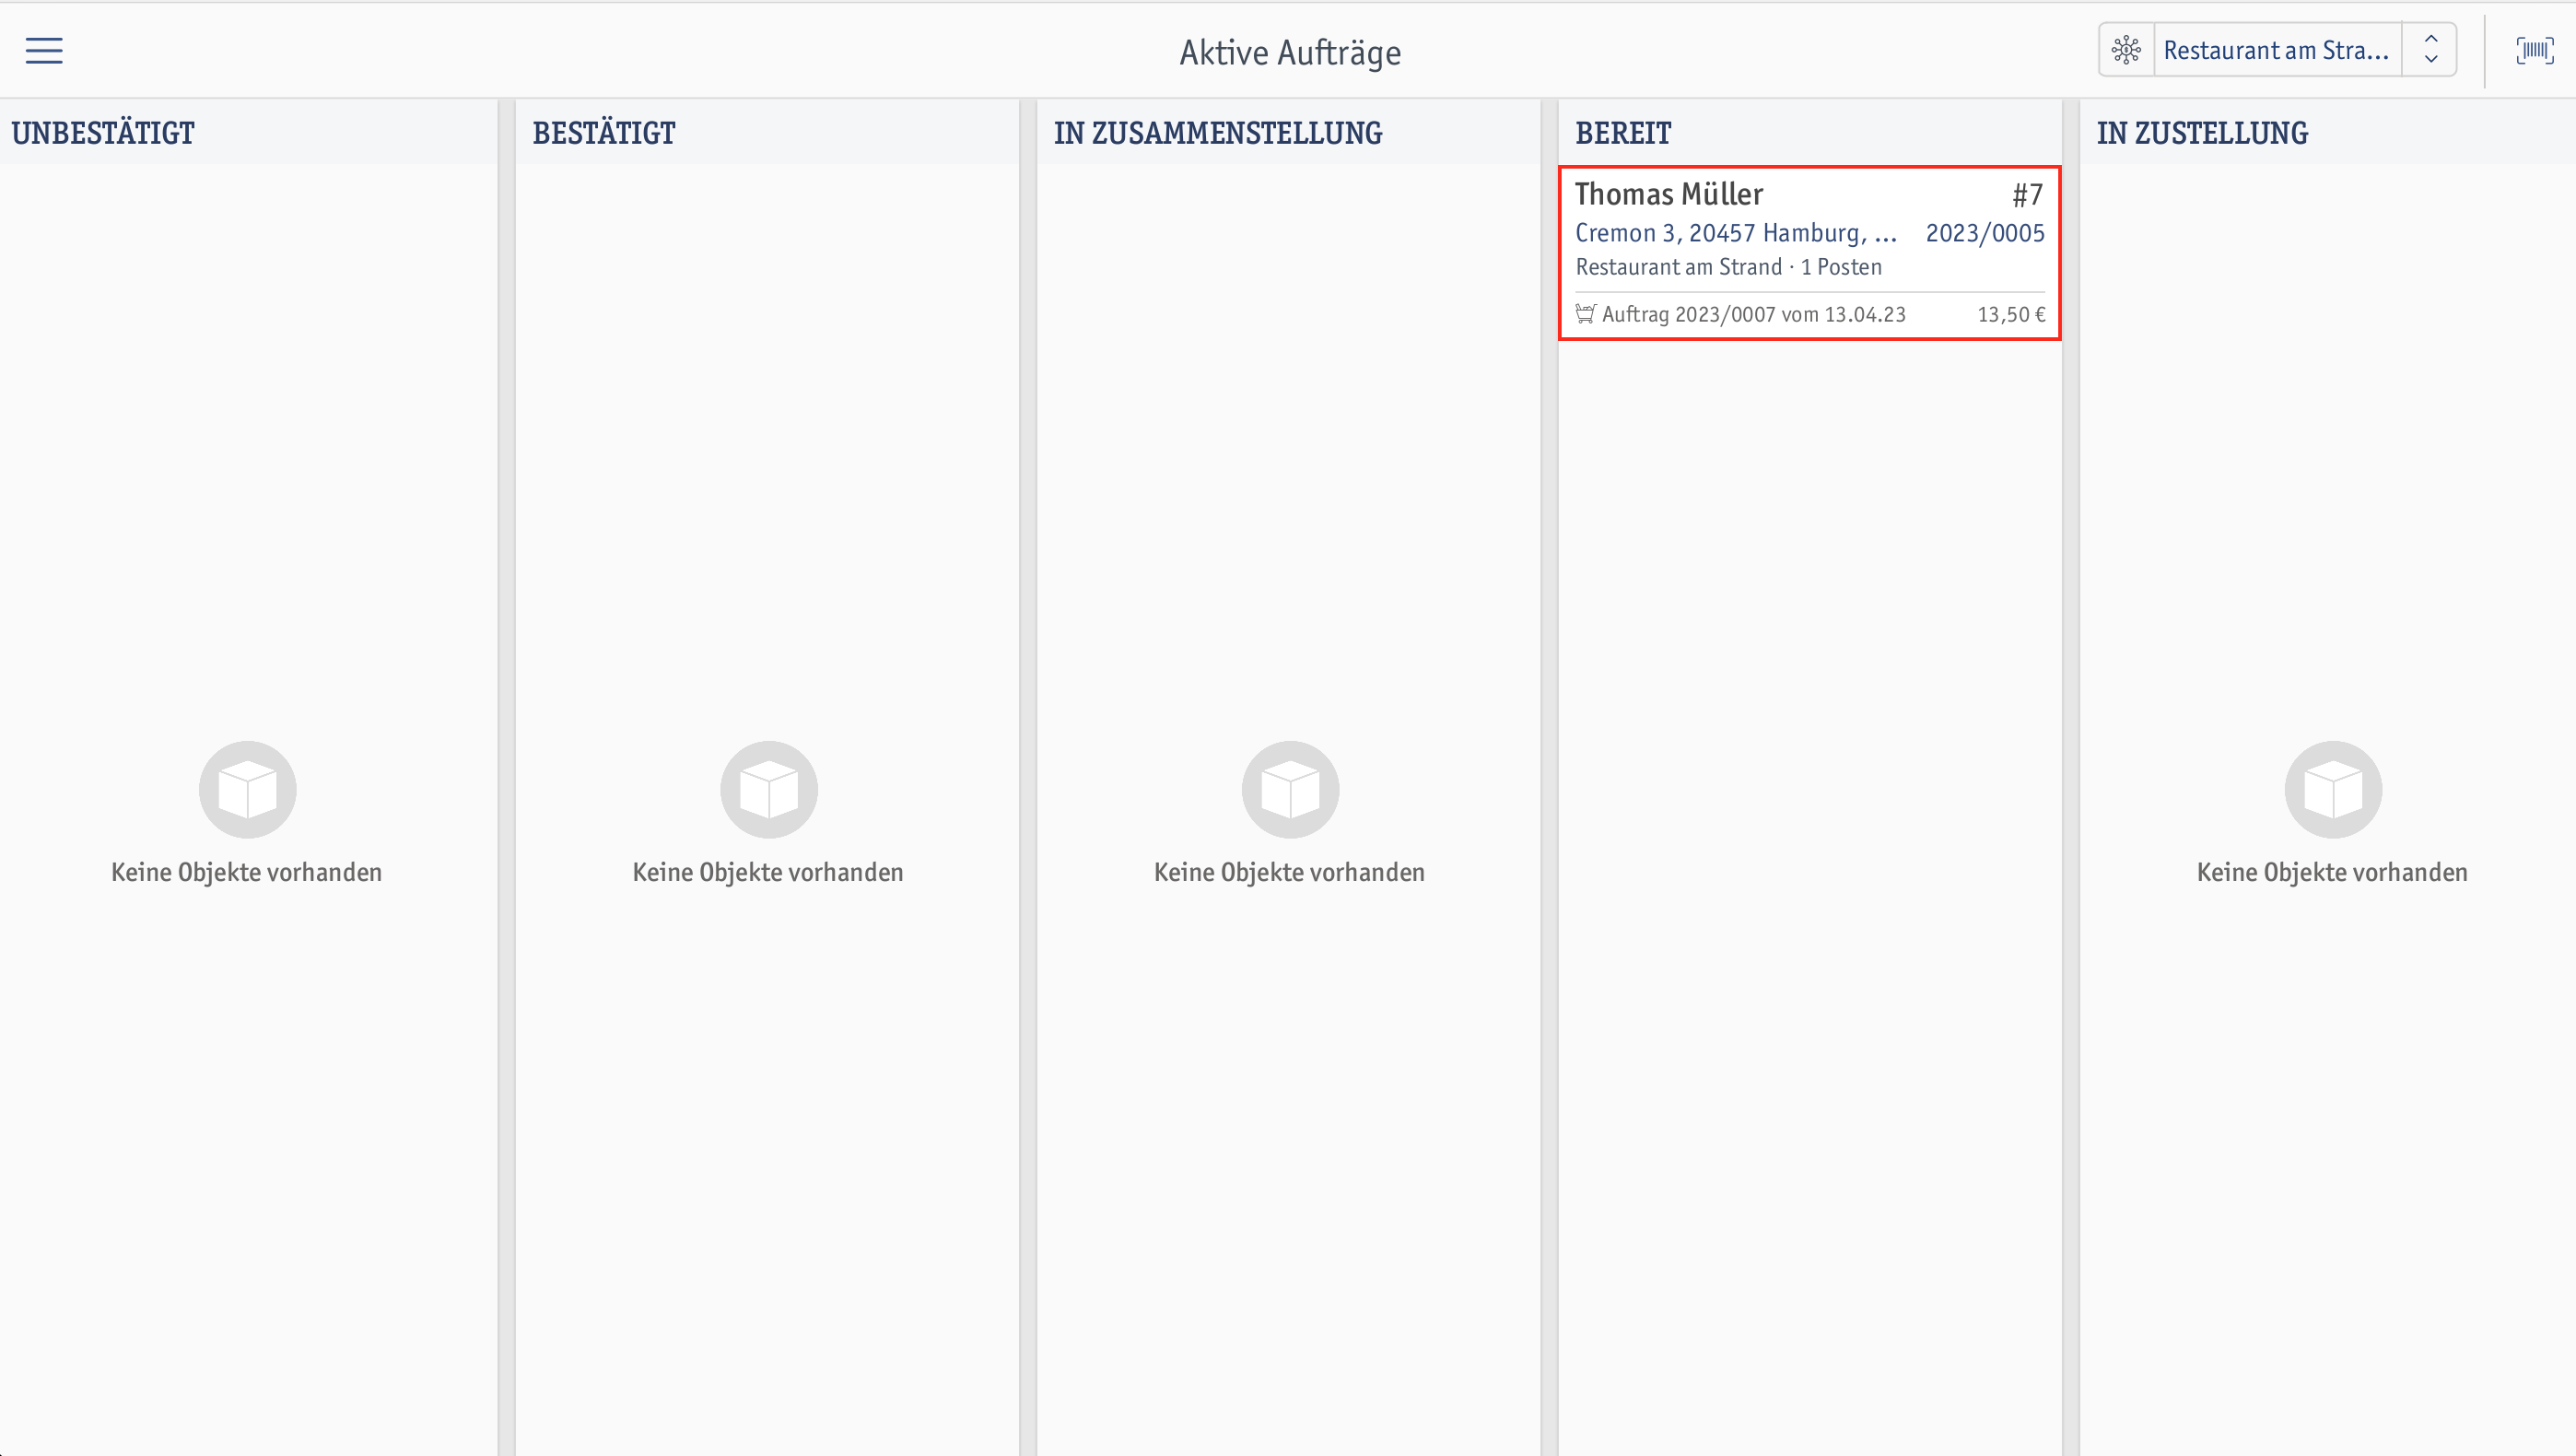2576x1456 pixels.
Task: Click Keine Objekte vorhanden in UNBESTÄTIGT column
Action: (246, 872)
